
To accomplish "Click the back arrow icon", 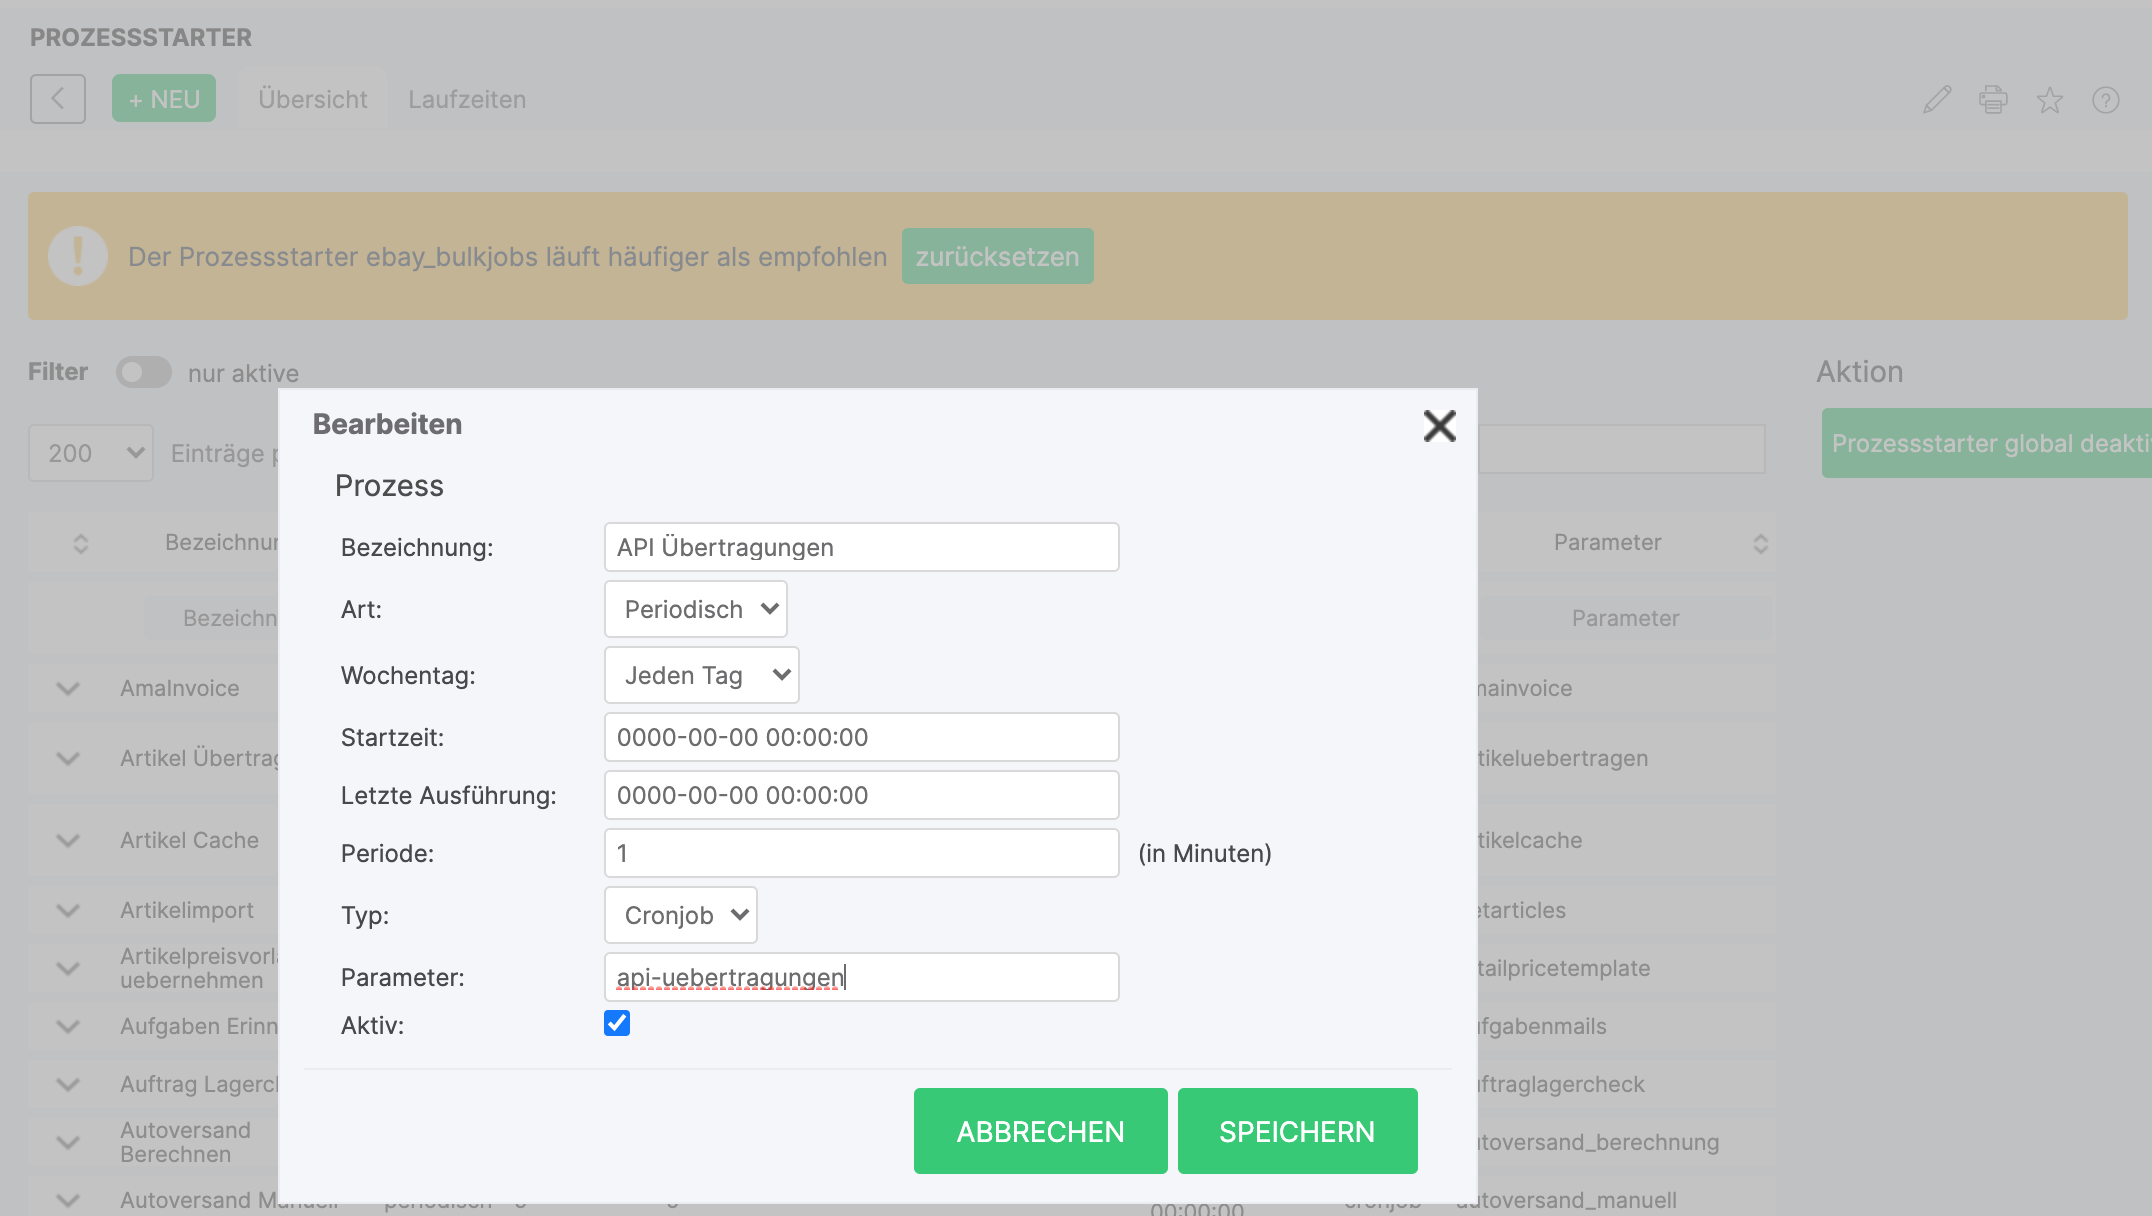I will pyautogui.click(x=58, y=99).
